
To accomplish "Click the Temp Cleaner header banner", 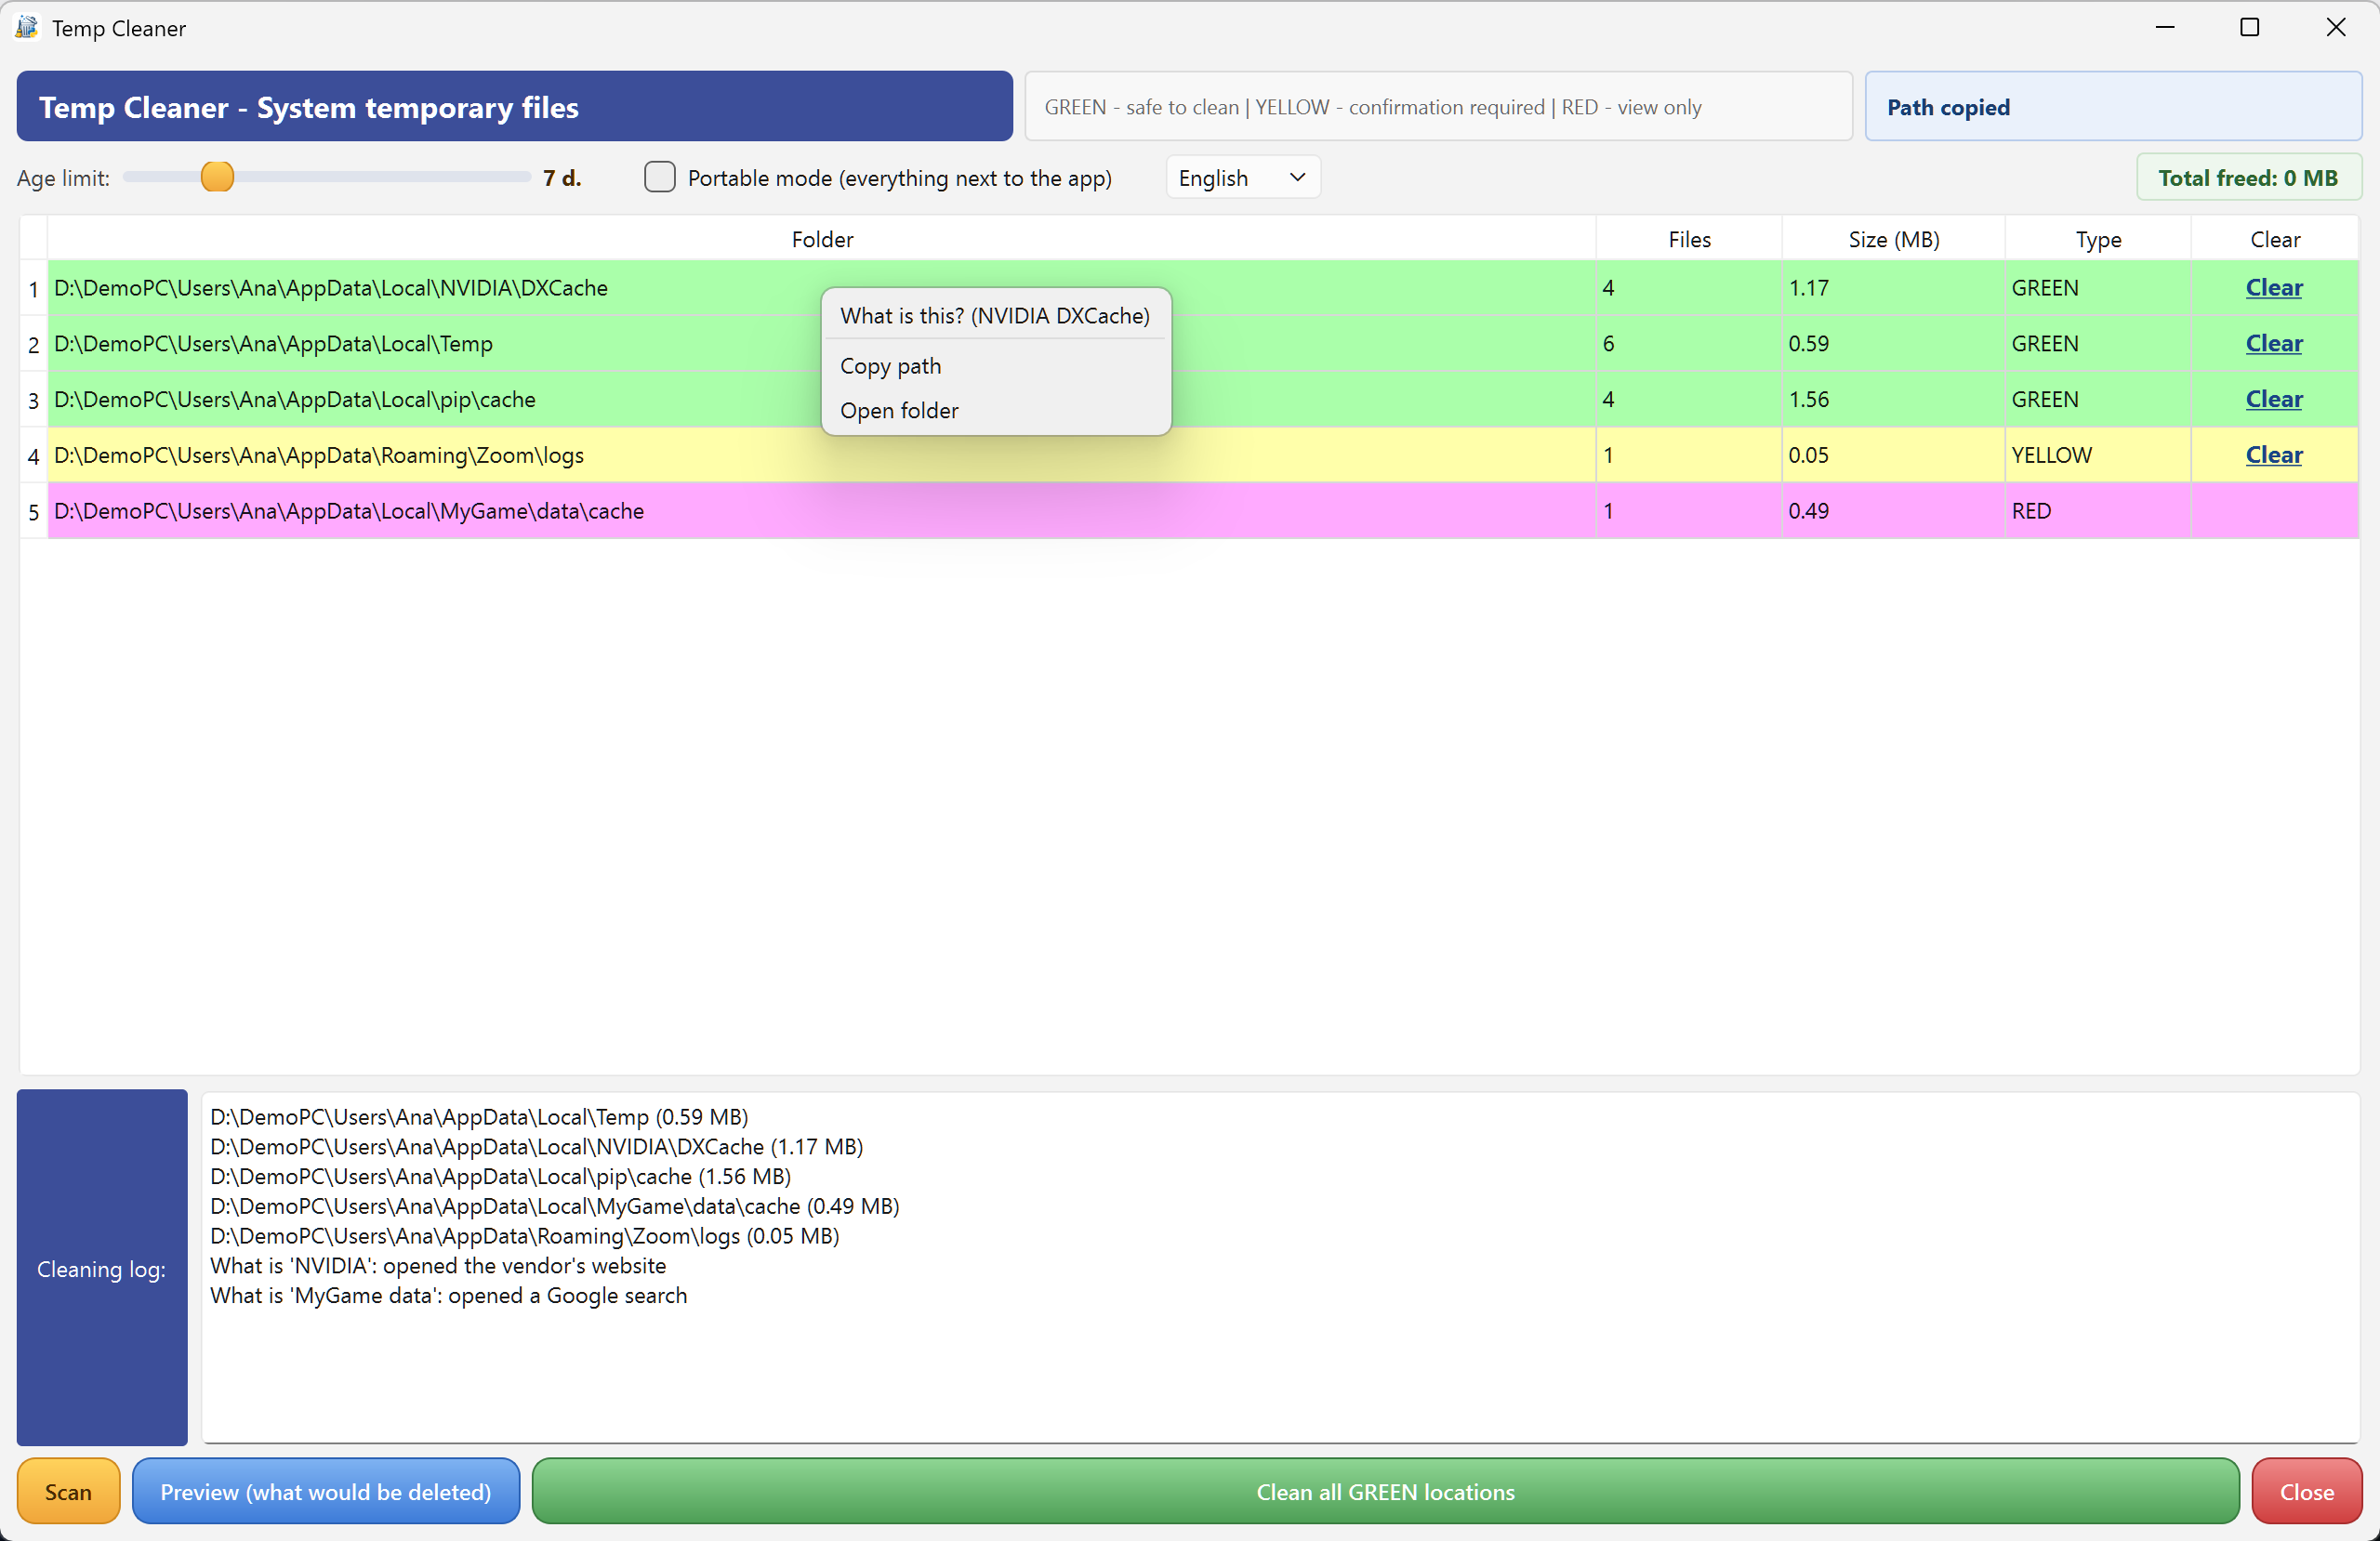I will click(514, 106).
